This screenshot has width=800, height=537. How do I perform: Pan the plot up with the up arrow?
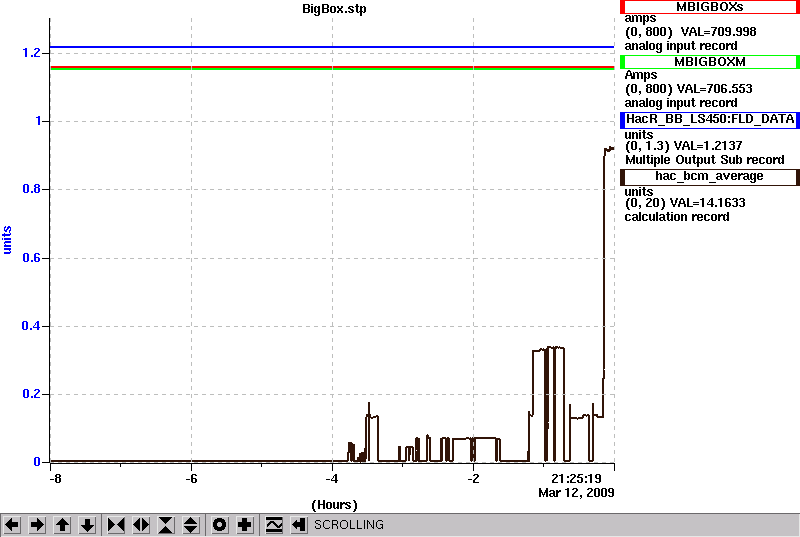62,525
